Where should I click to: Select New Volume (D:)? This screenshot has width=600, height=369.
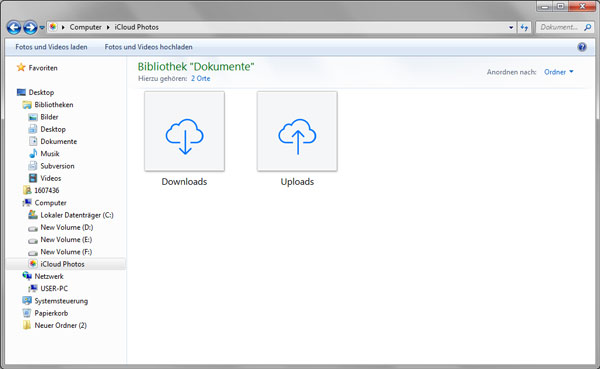67,227
